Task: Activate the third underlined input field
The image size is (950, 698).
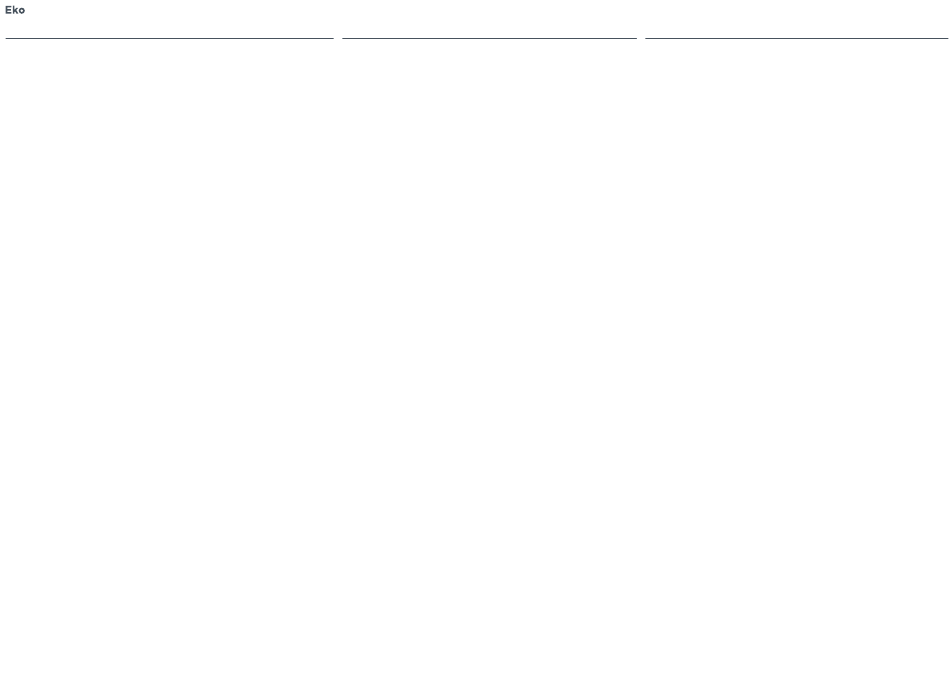Action: (x=797, y=31)
